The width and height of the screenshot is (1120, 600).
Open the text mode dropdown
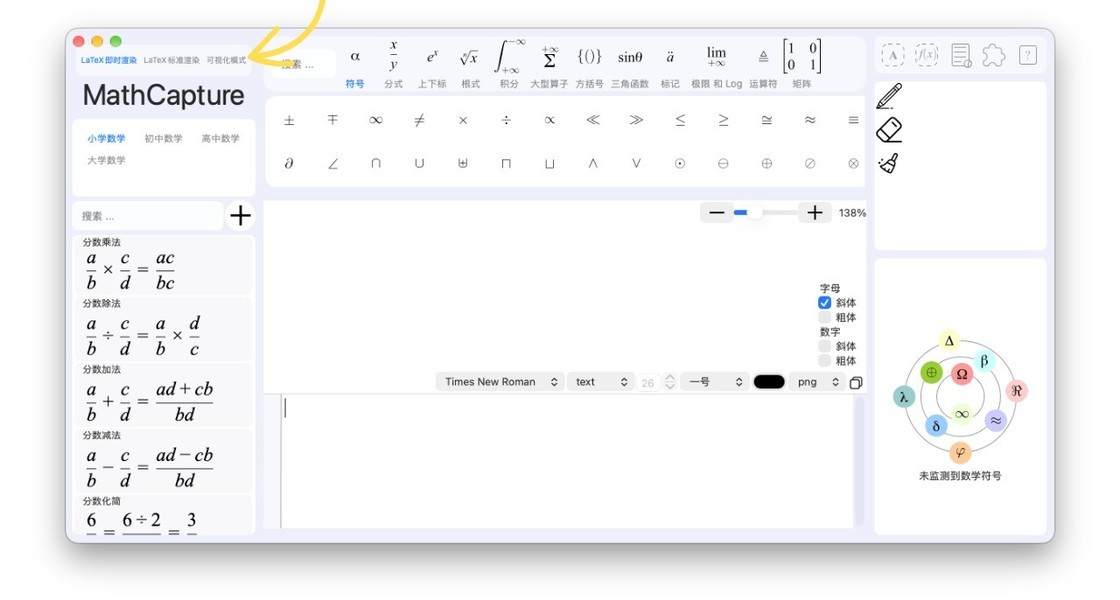pyautogui.click(x=601, y=382)
